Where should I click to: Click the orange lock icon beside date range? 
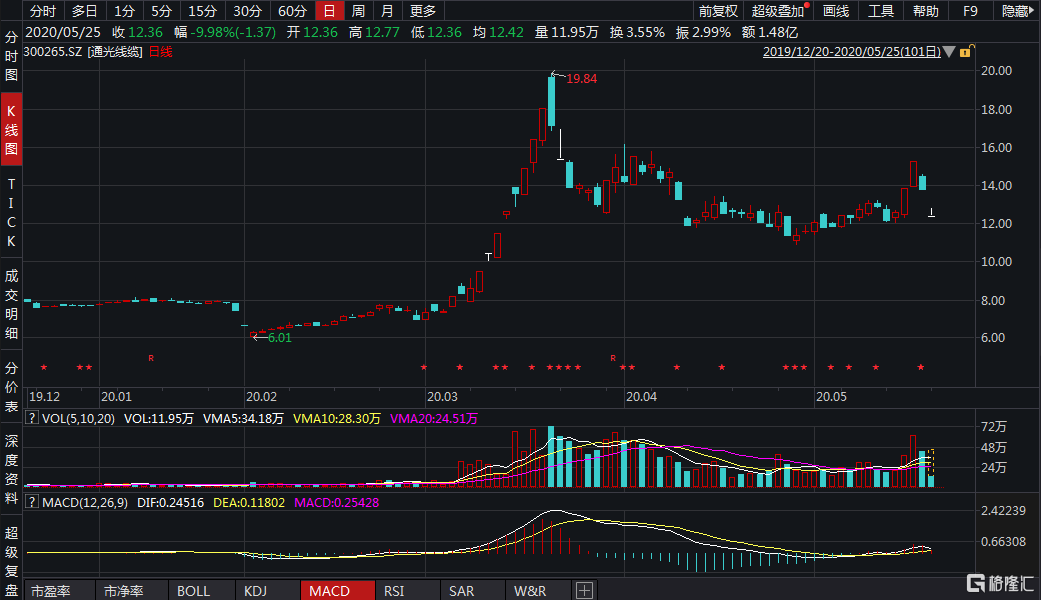pyautogui.click(x=965, y=52)
